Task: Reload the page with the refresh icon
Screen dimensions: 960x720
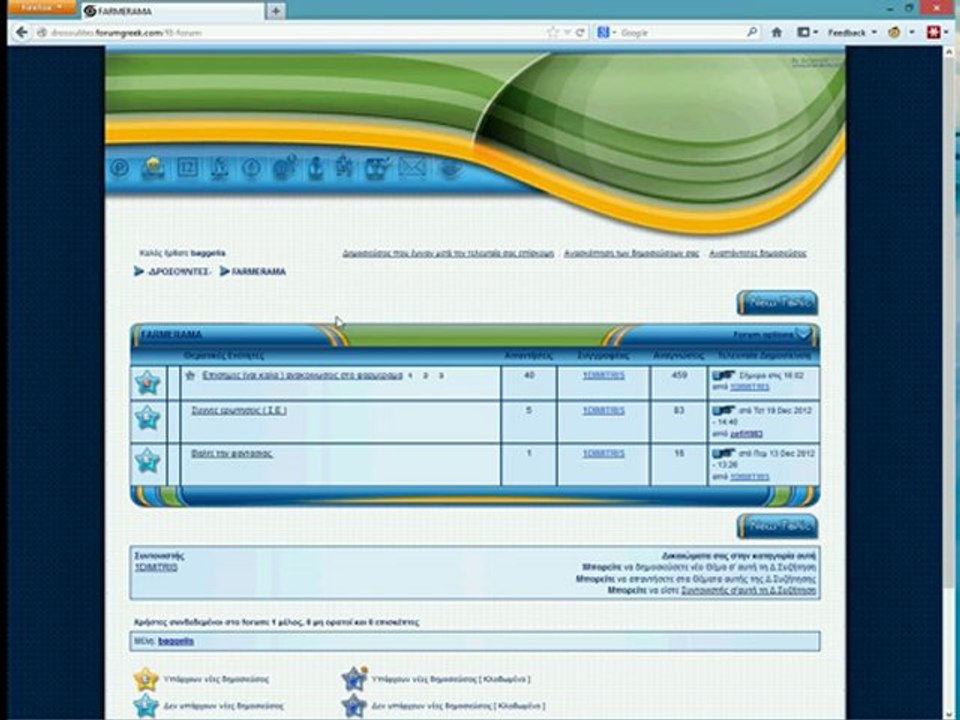Action: [x=580, y=32]
